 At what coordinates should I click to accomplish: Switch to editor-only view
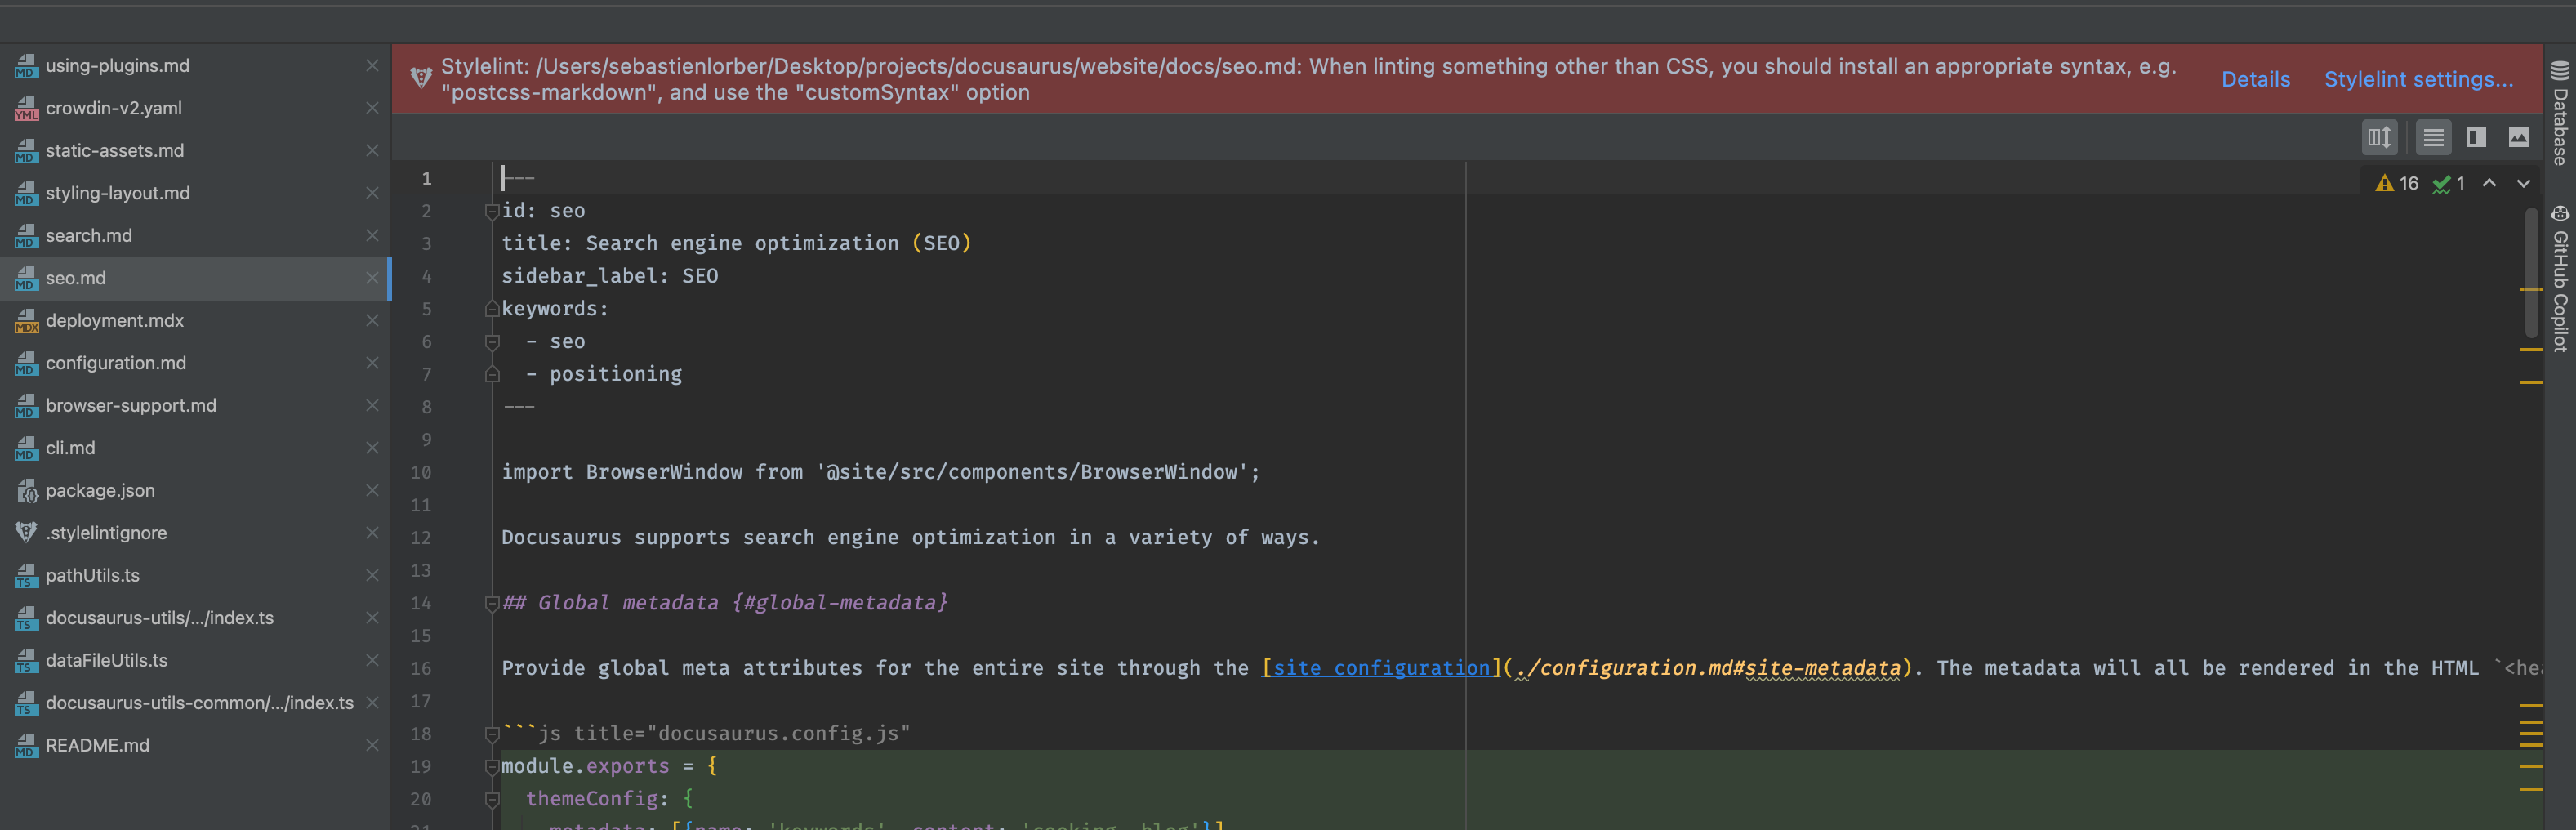coord(2433,137)
